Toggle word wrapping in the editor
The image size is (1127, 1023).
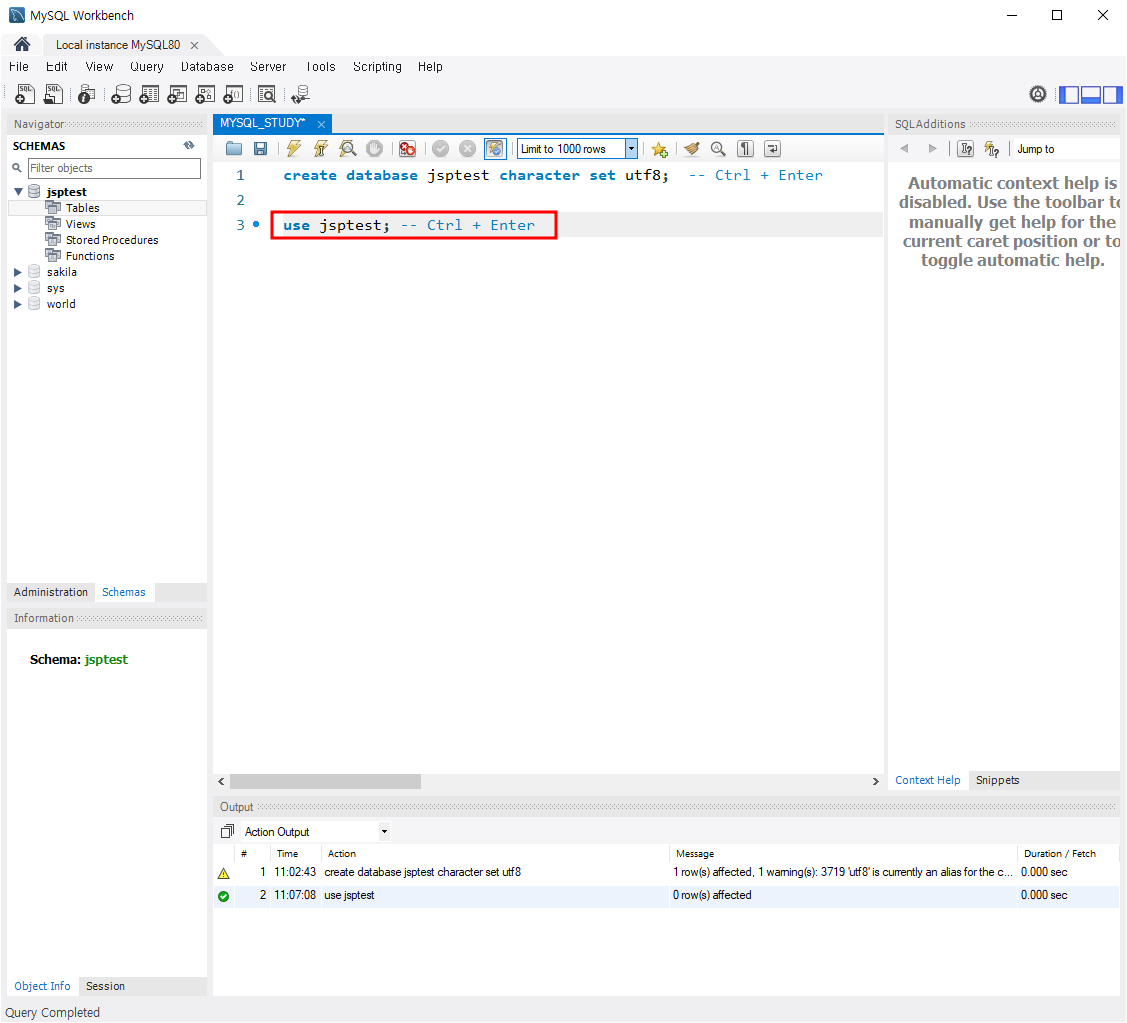772,149
